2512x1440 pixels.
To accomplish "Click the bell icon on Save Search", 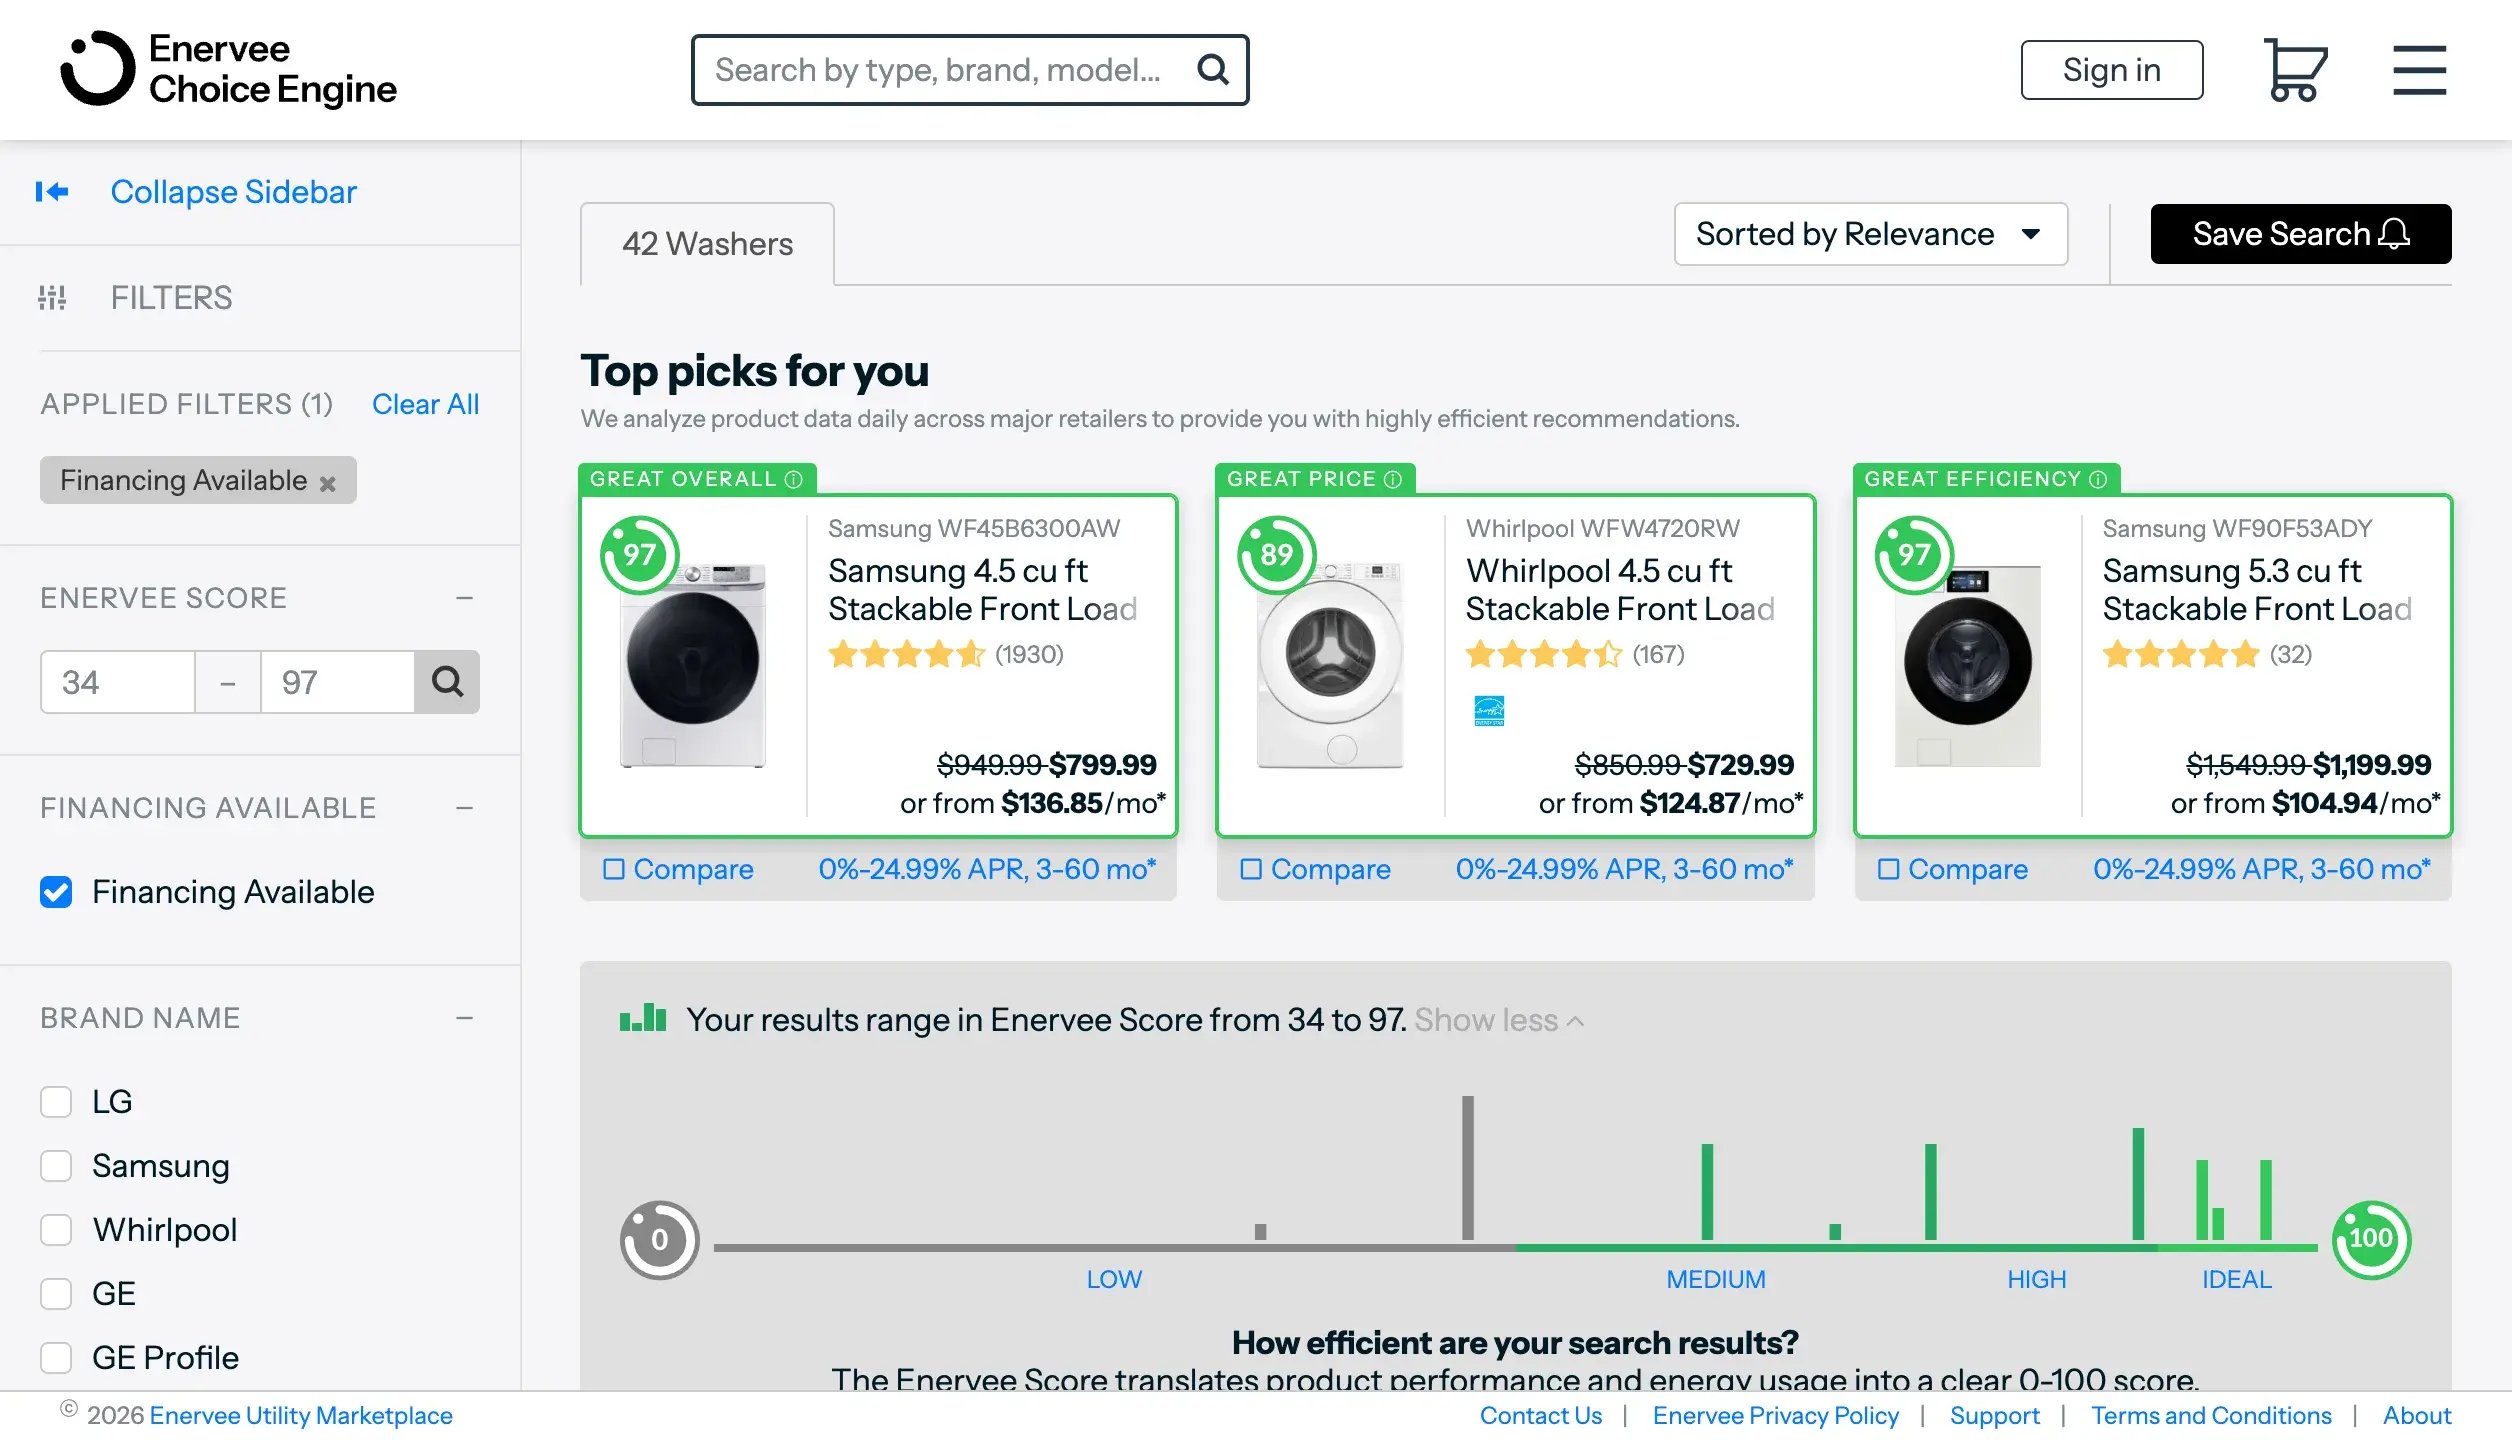I will tap(2394, 234).
